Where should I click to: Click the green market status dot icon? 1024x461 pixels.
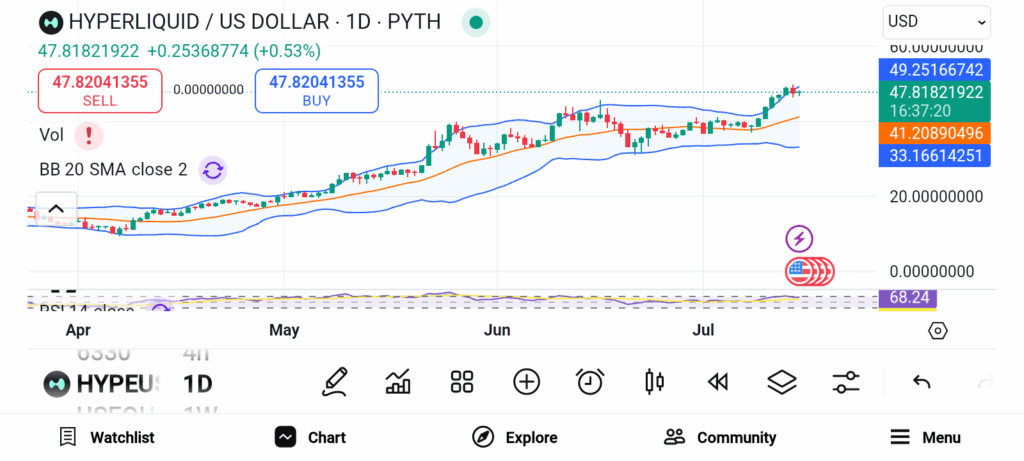point(475,23)
